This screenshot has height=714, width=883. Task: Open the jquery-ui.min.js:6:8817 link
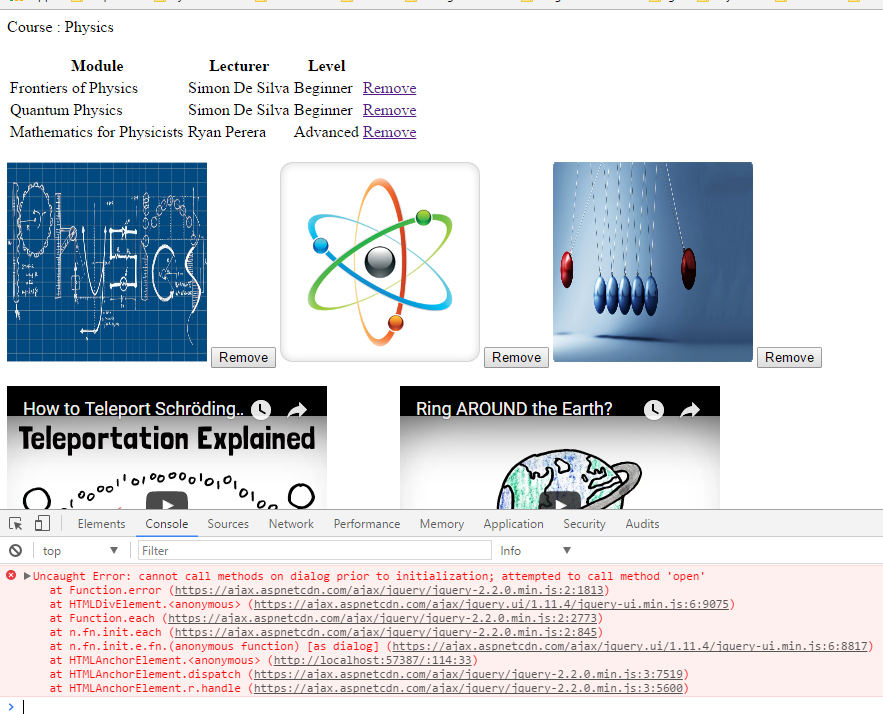coord(630,646)
